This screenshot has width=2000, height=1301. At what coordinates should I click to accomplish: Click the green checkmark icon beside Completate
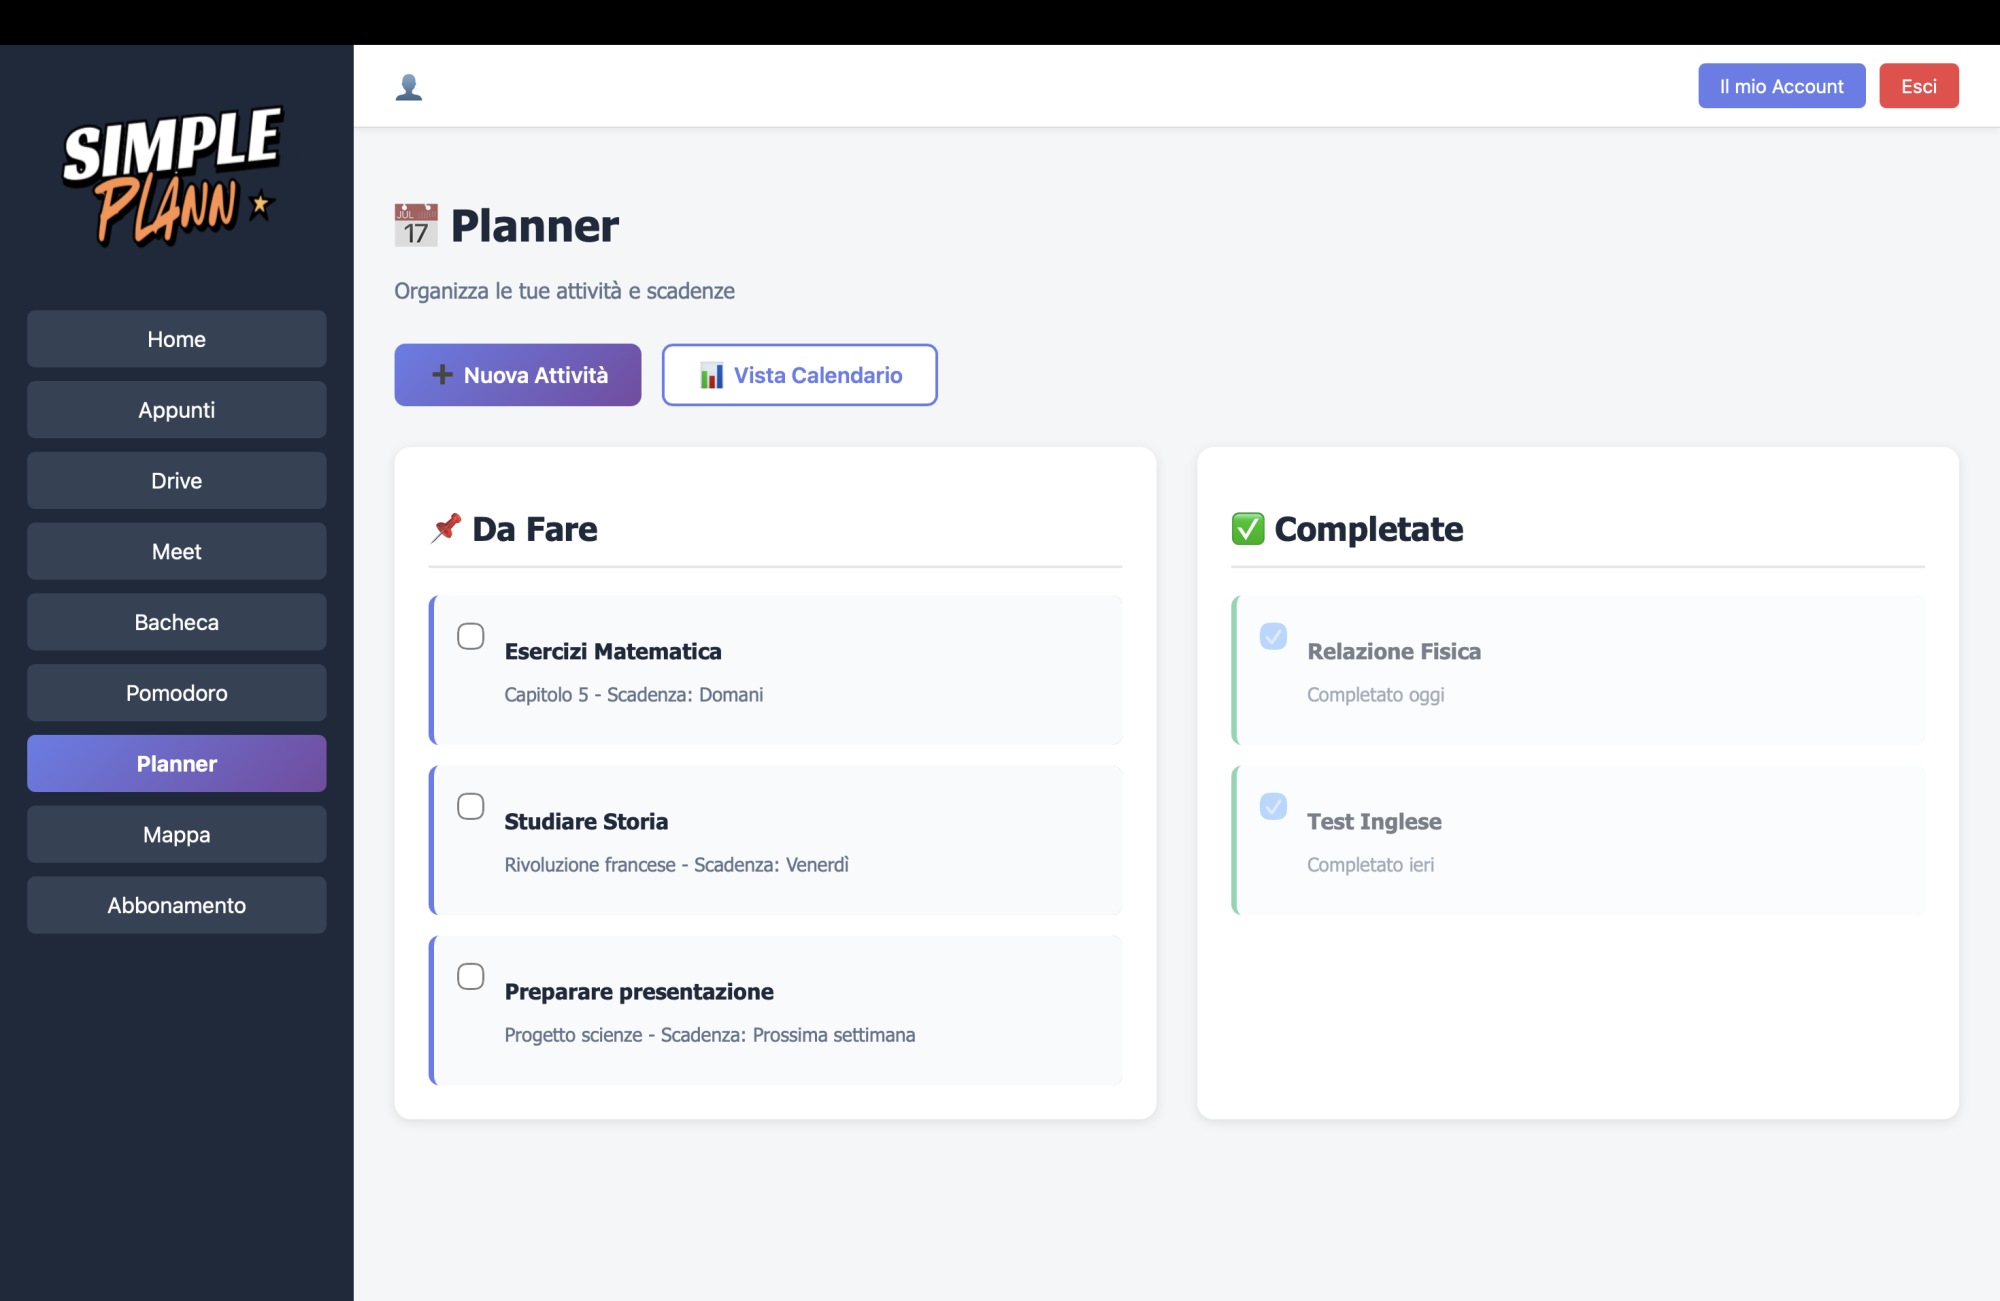point(1248,528)
